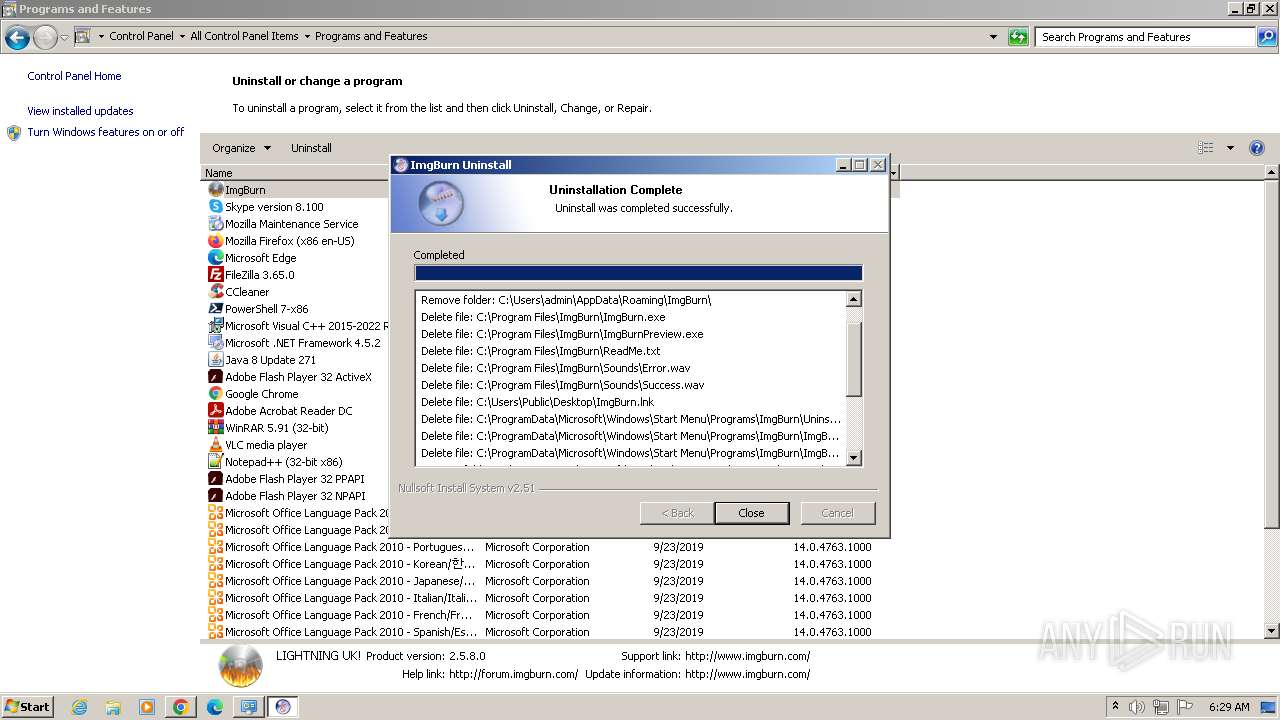Open the Start menu
The height and width of the screenshot is (720, 1280).
pos(27,707)
